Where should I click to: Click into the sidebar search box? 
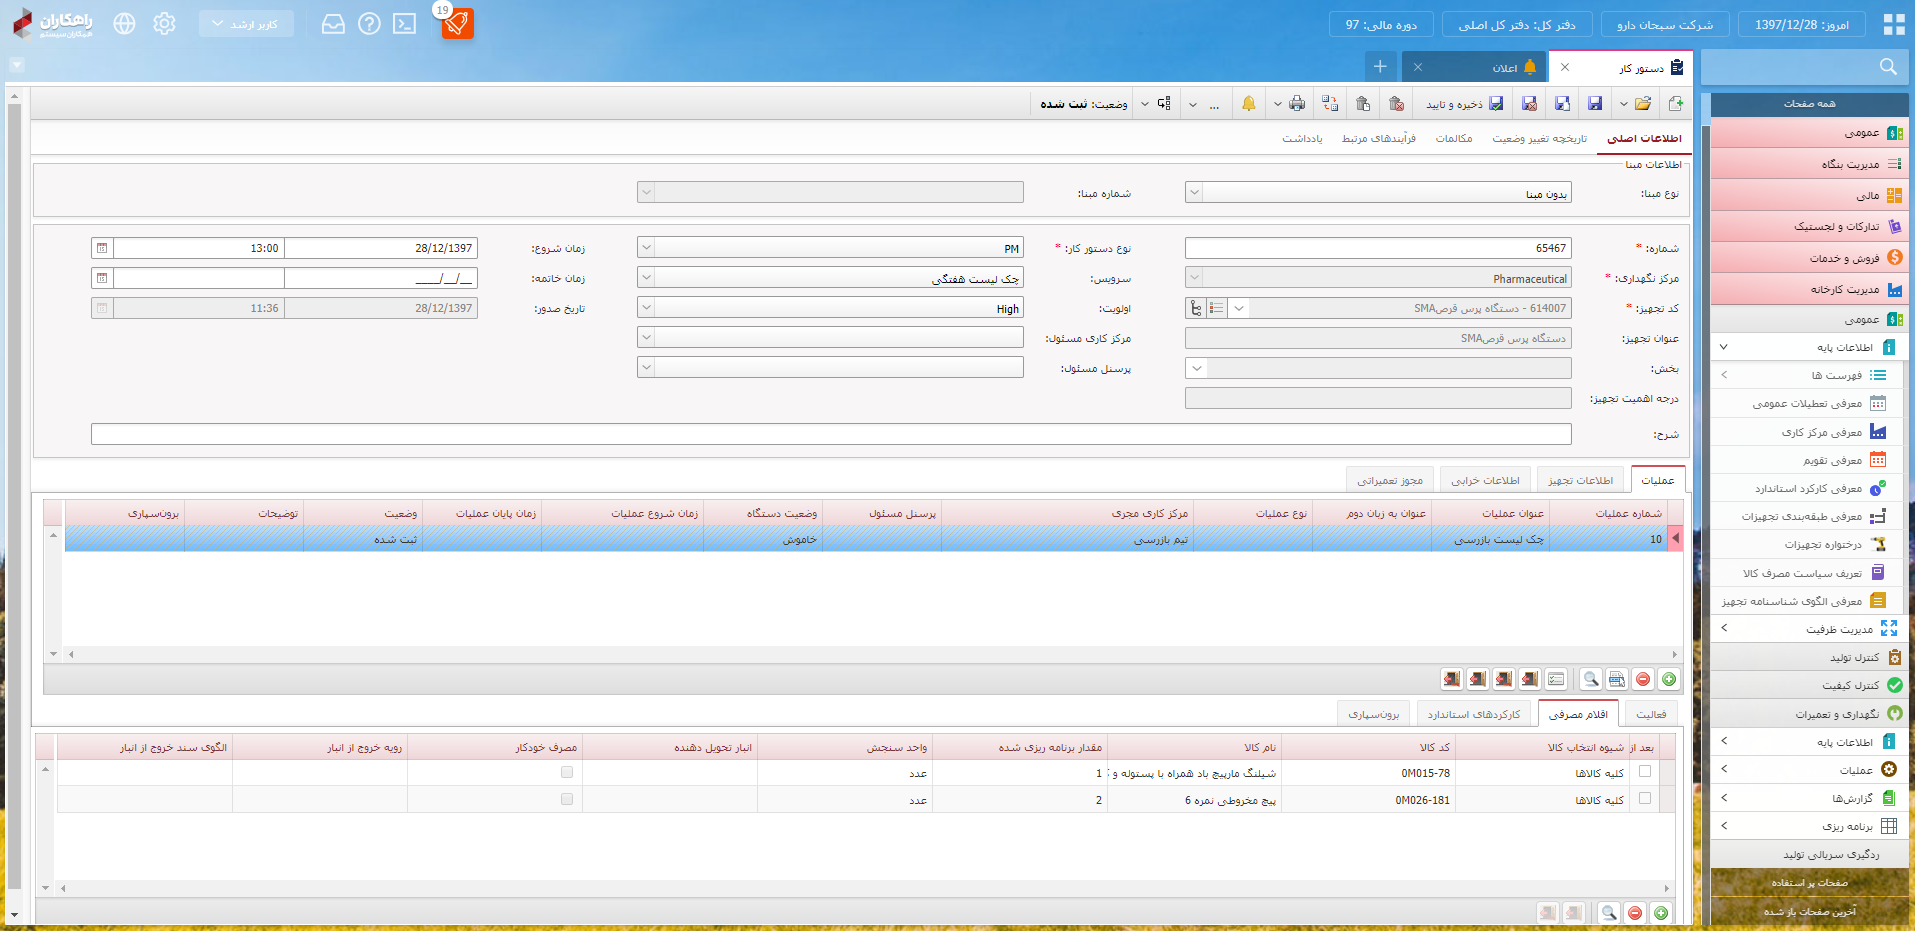point(1805,67)
